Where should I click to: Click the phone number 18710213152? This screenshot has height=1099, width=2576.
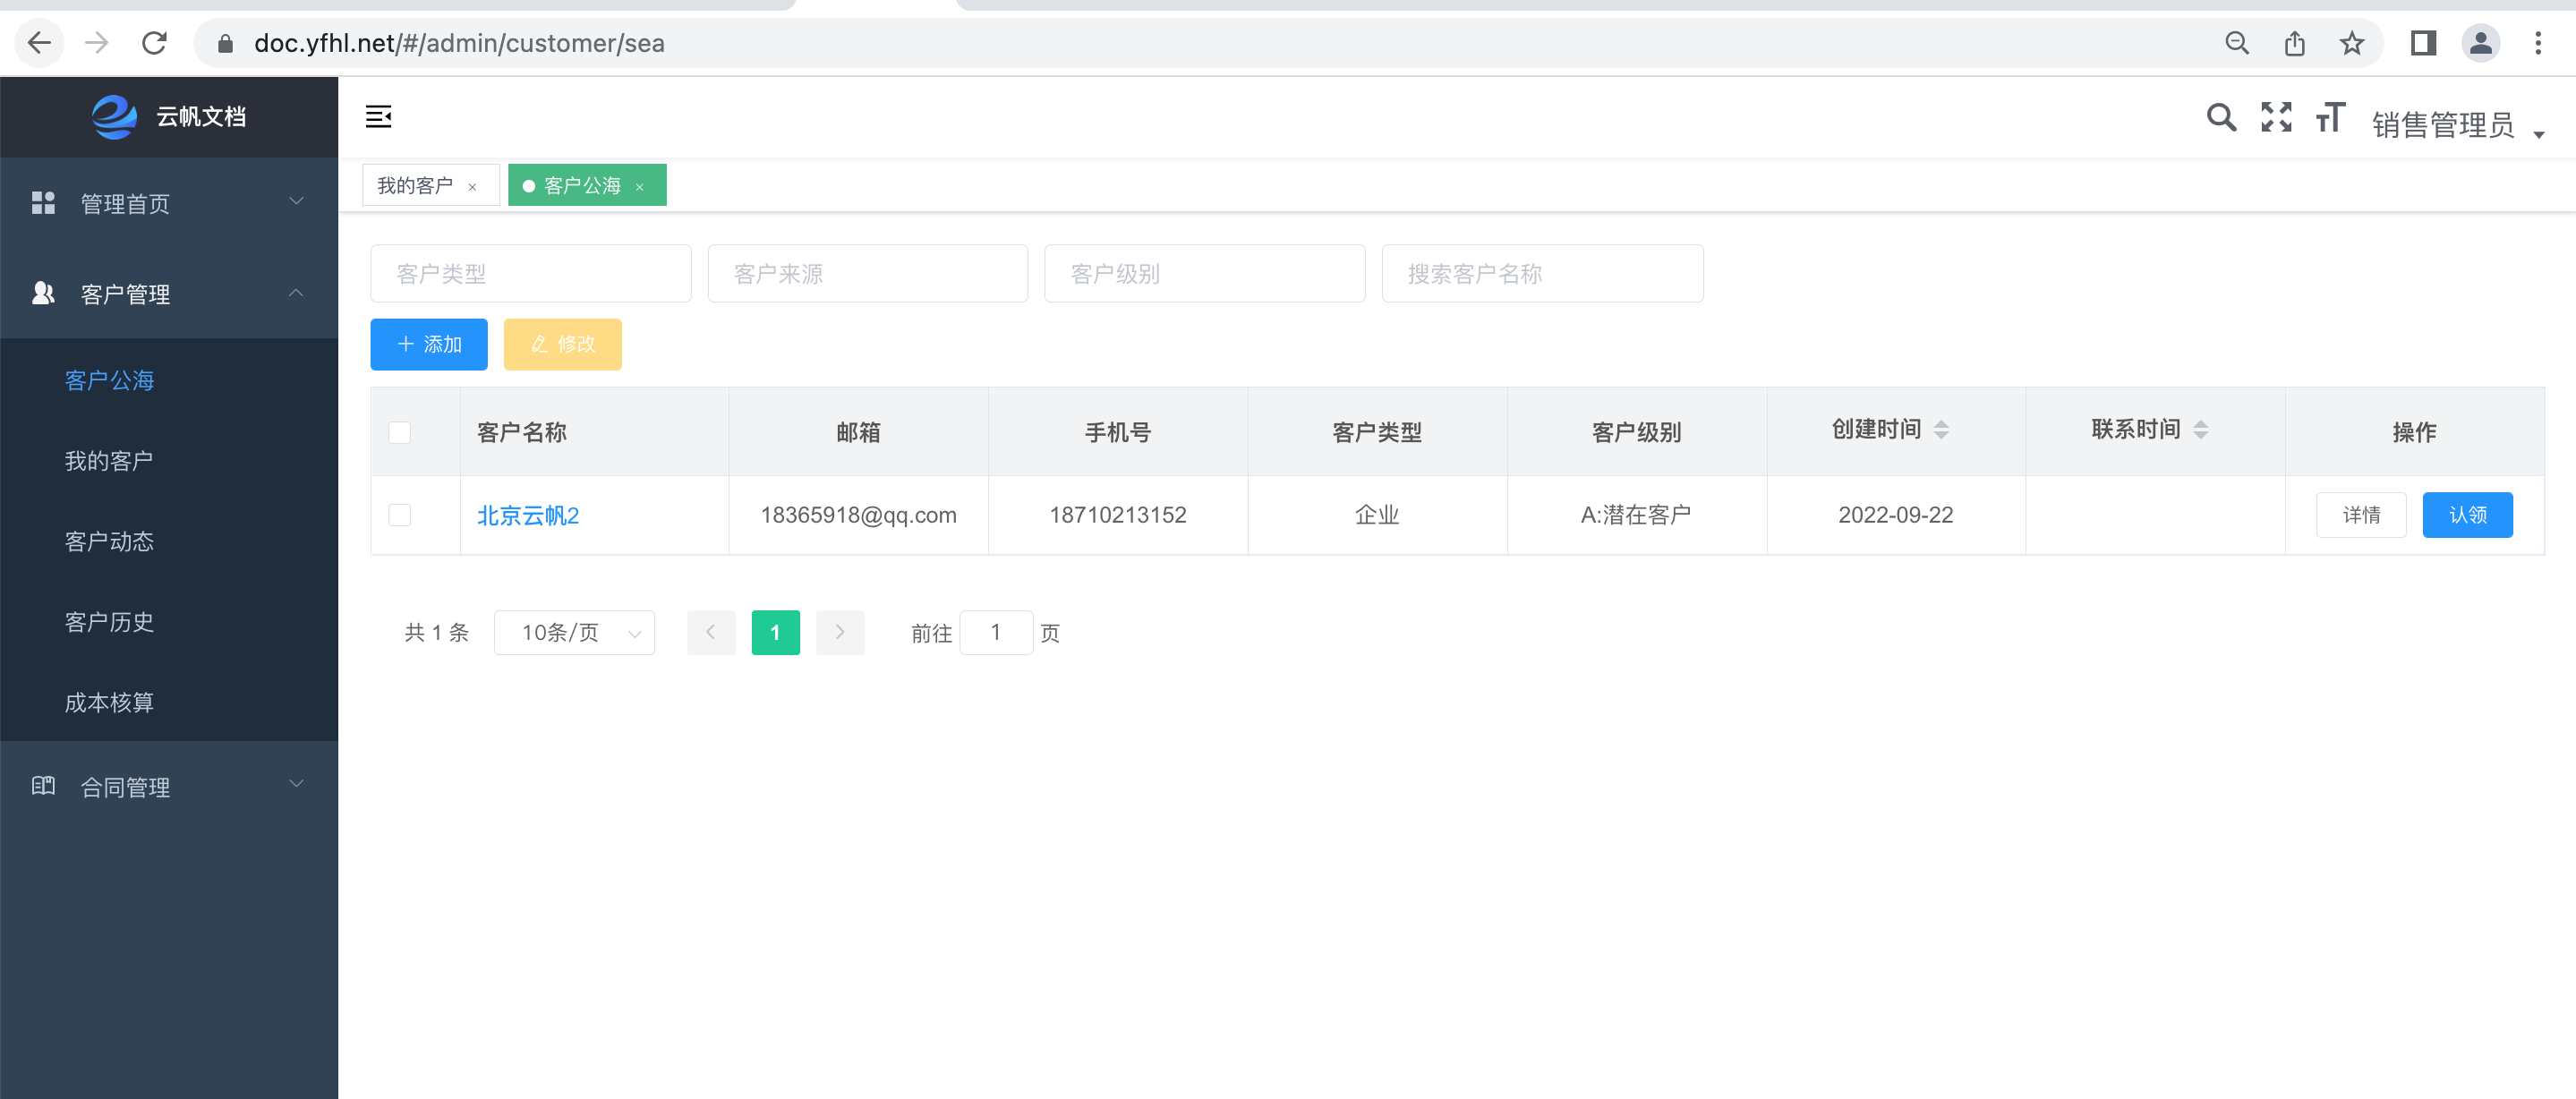coord(1117,515)
